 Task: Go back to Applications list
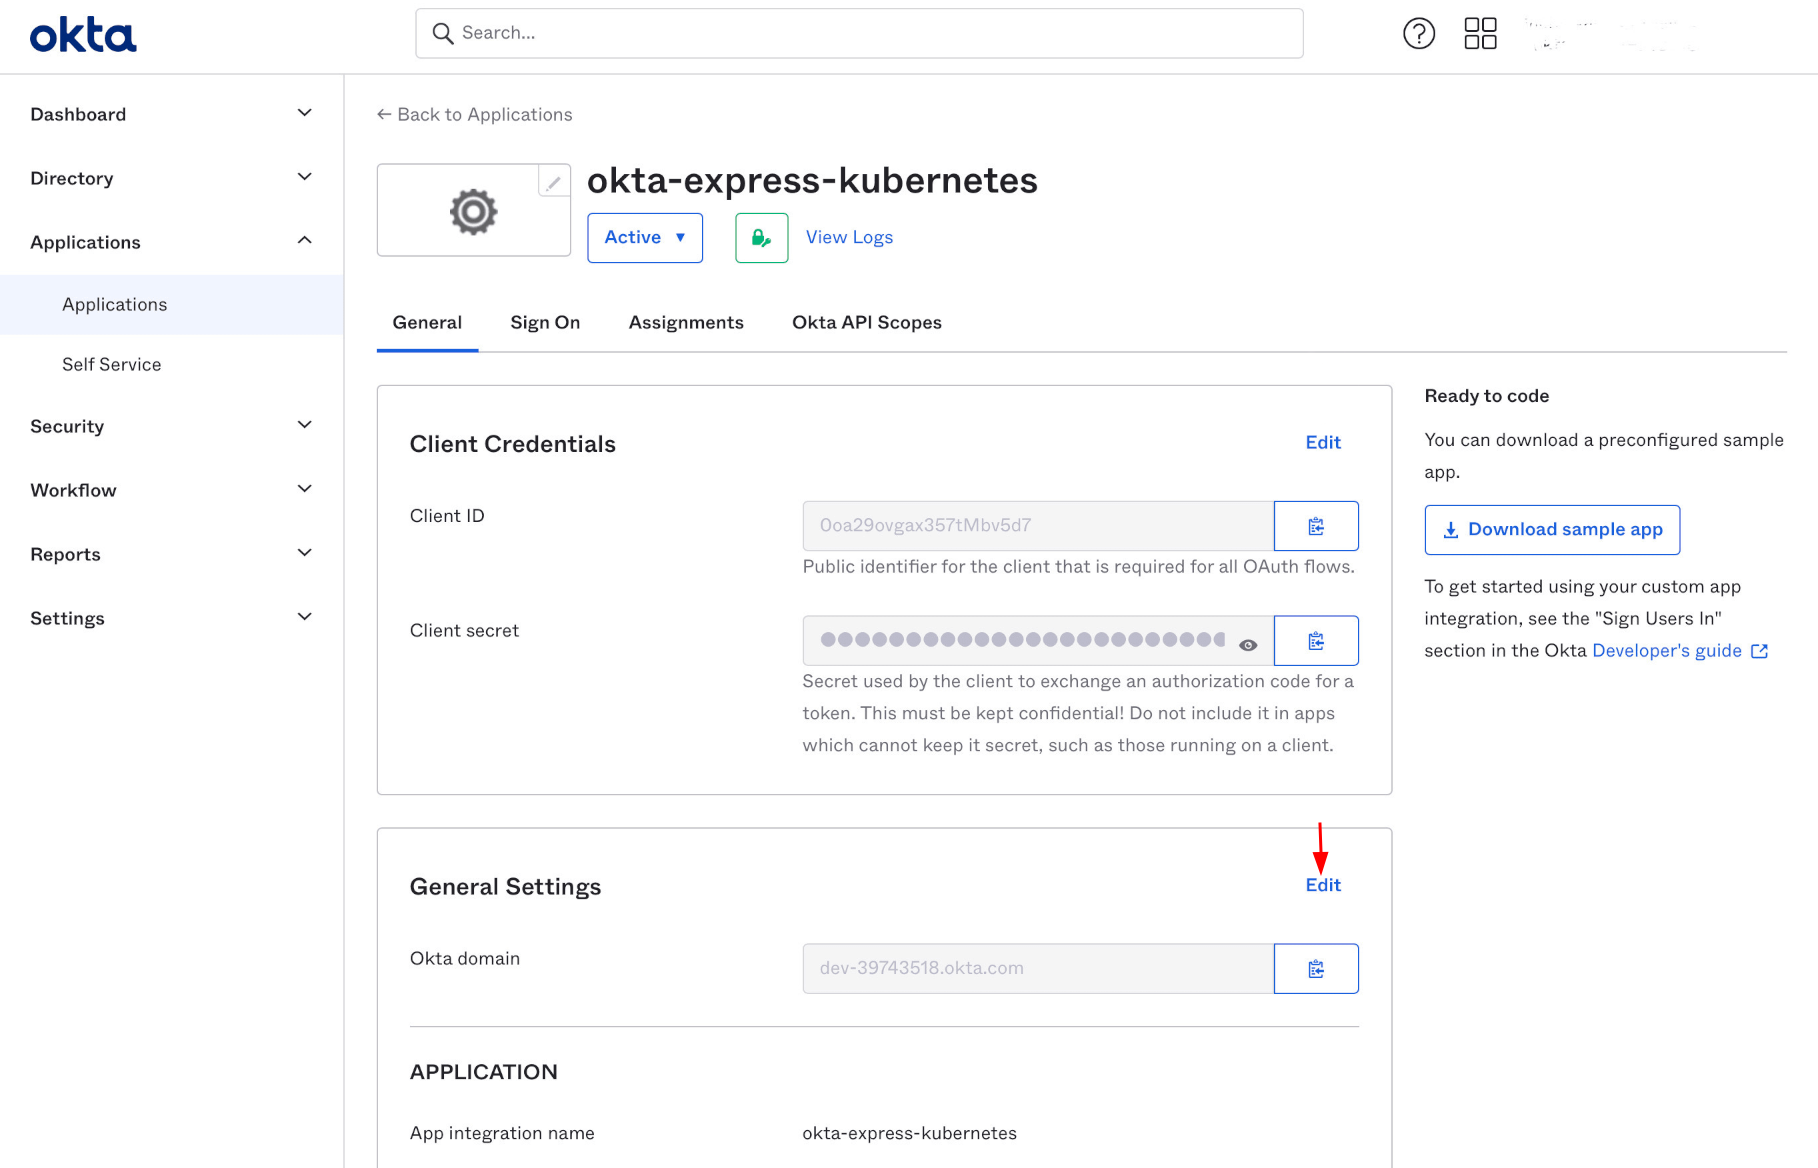(x=474, y=114)
